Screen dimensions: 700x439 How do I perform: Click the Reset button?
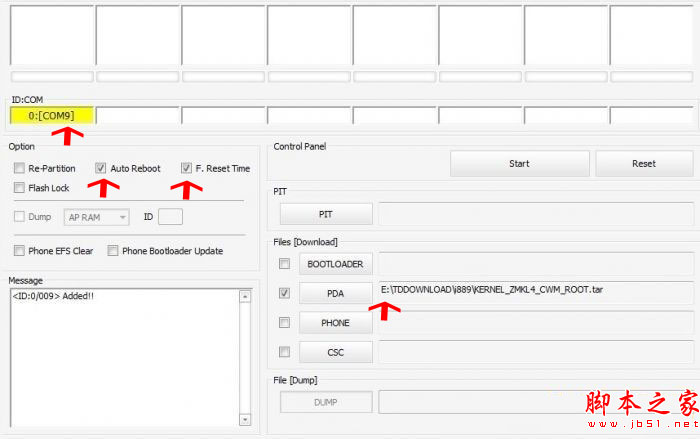point(644,163)
